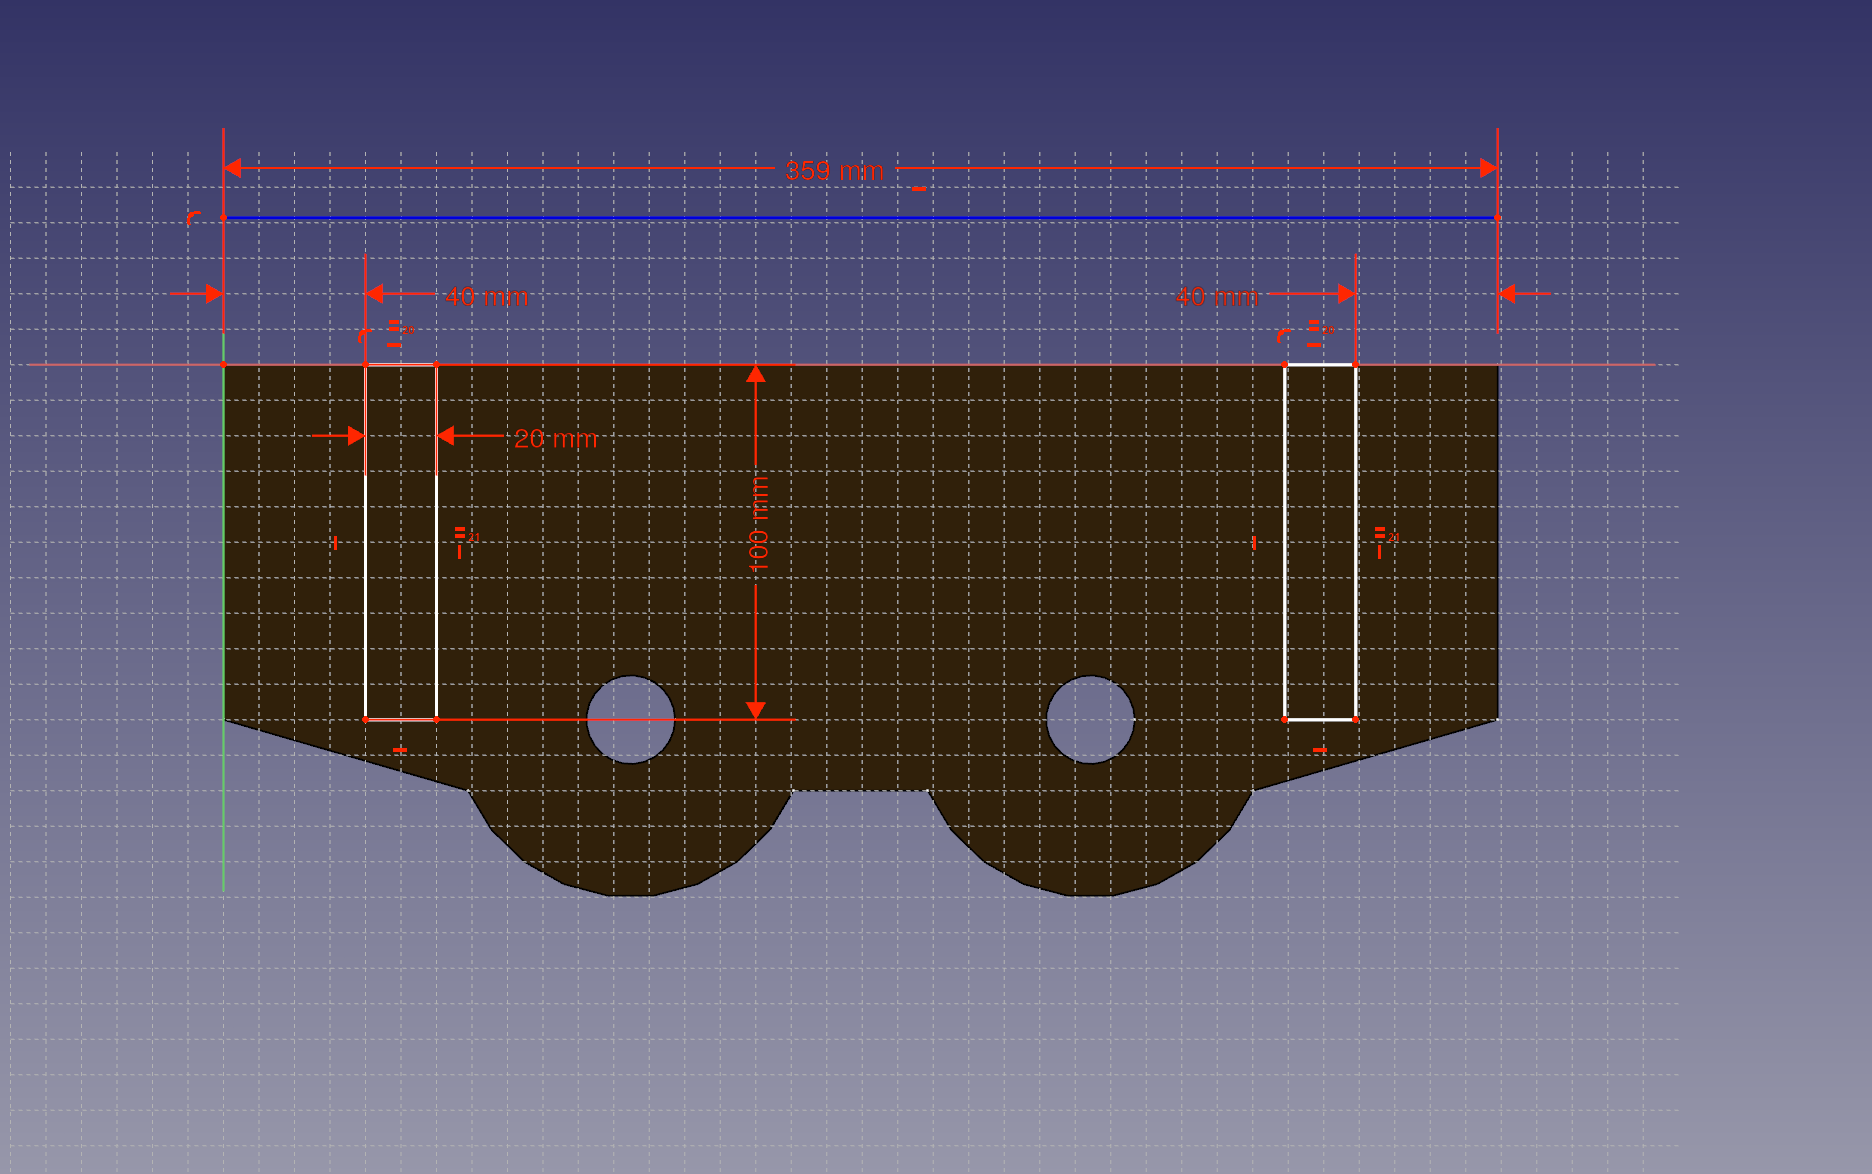Click inside the right circular hole
Image resolution: width=1872 pixels, height=1174 pixels.
point(1090,720)
